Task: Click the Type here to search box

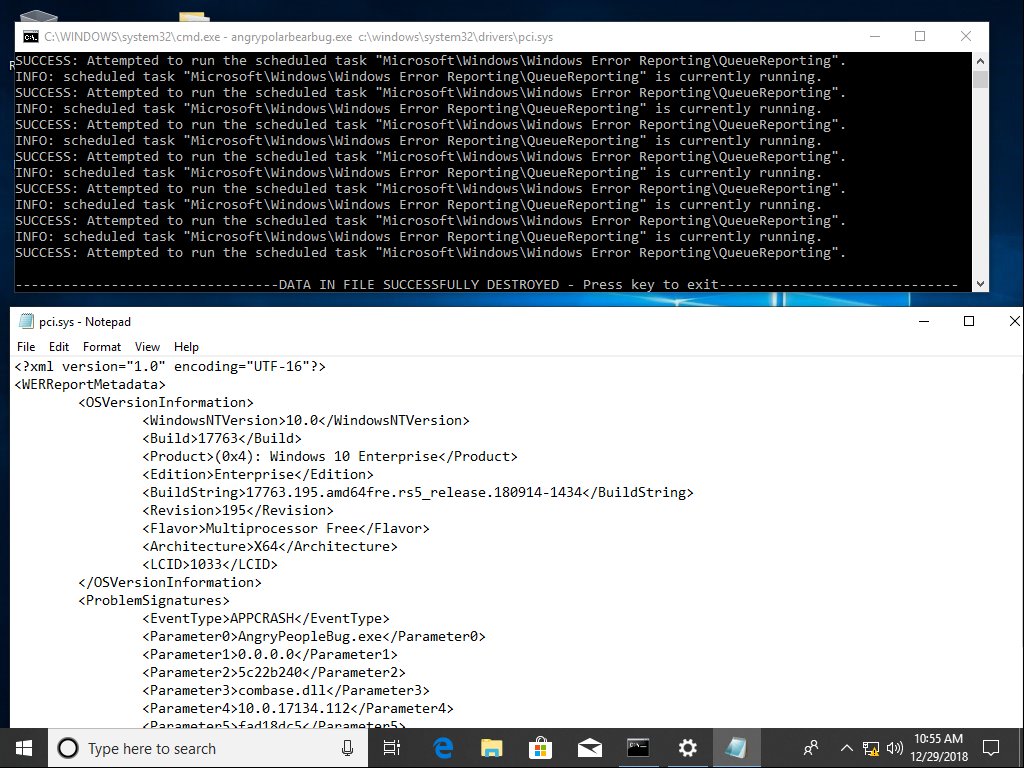Action: 207,748
